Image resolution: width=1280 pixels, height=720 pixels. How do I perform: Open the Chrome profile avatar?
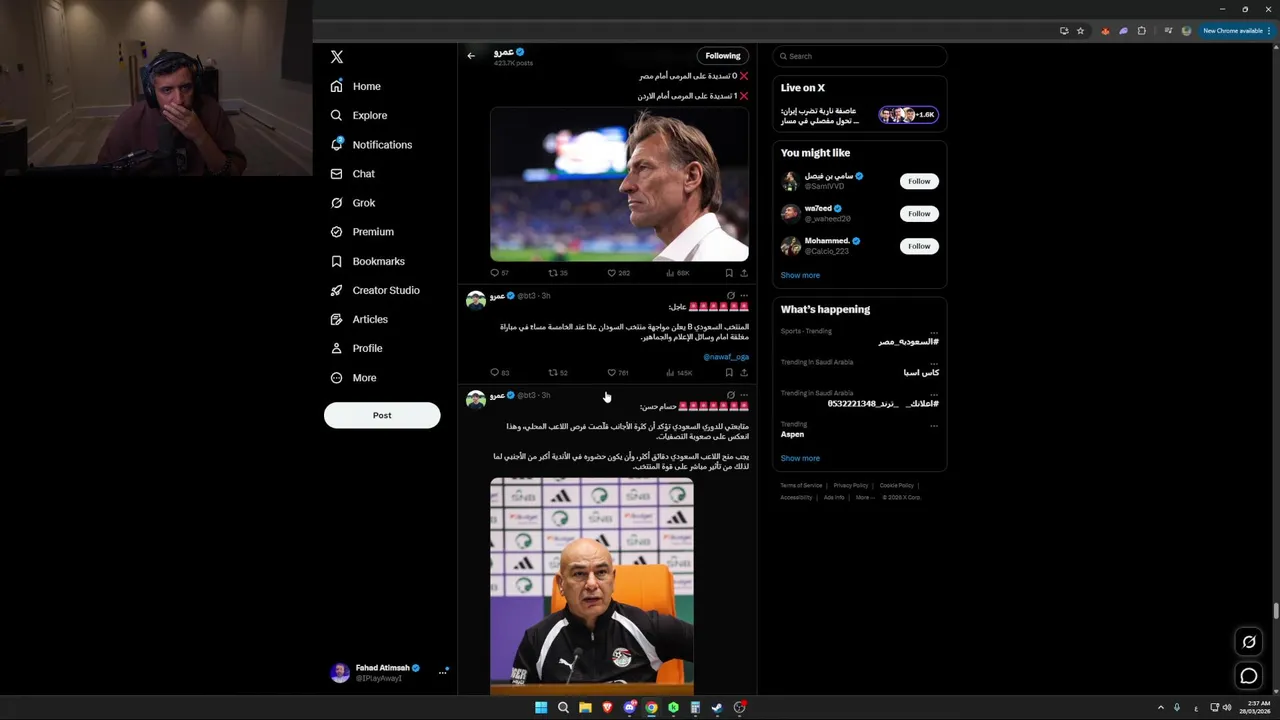click(1187, 31)
